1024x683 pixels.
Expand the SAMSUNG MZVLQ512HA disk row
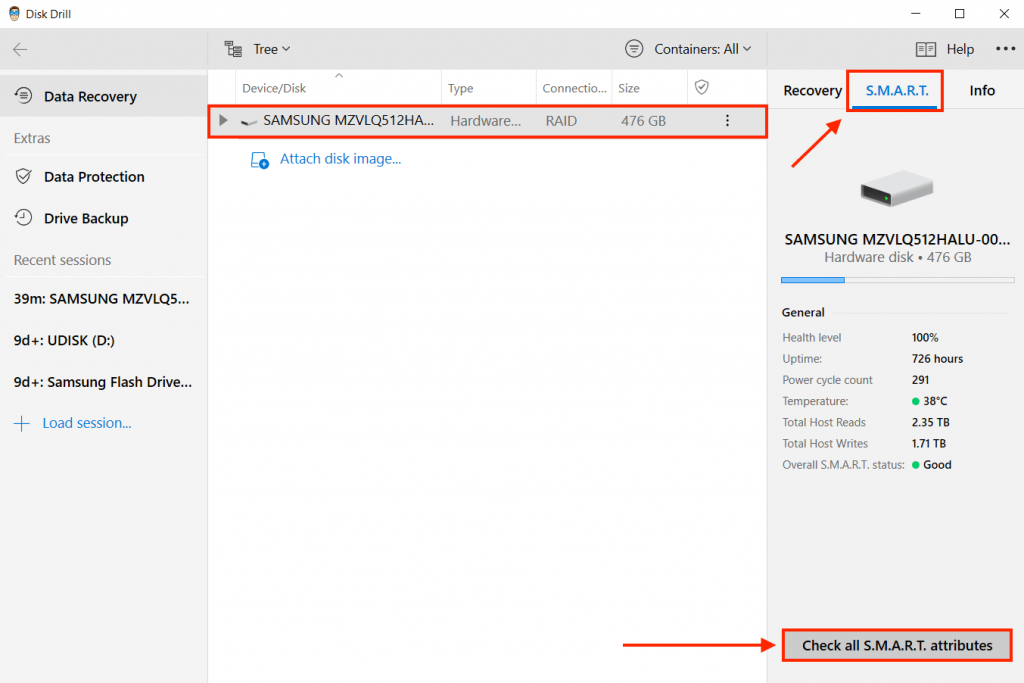tap(224, 120)
